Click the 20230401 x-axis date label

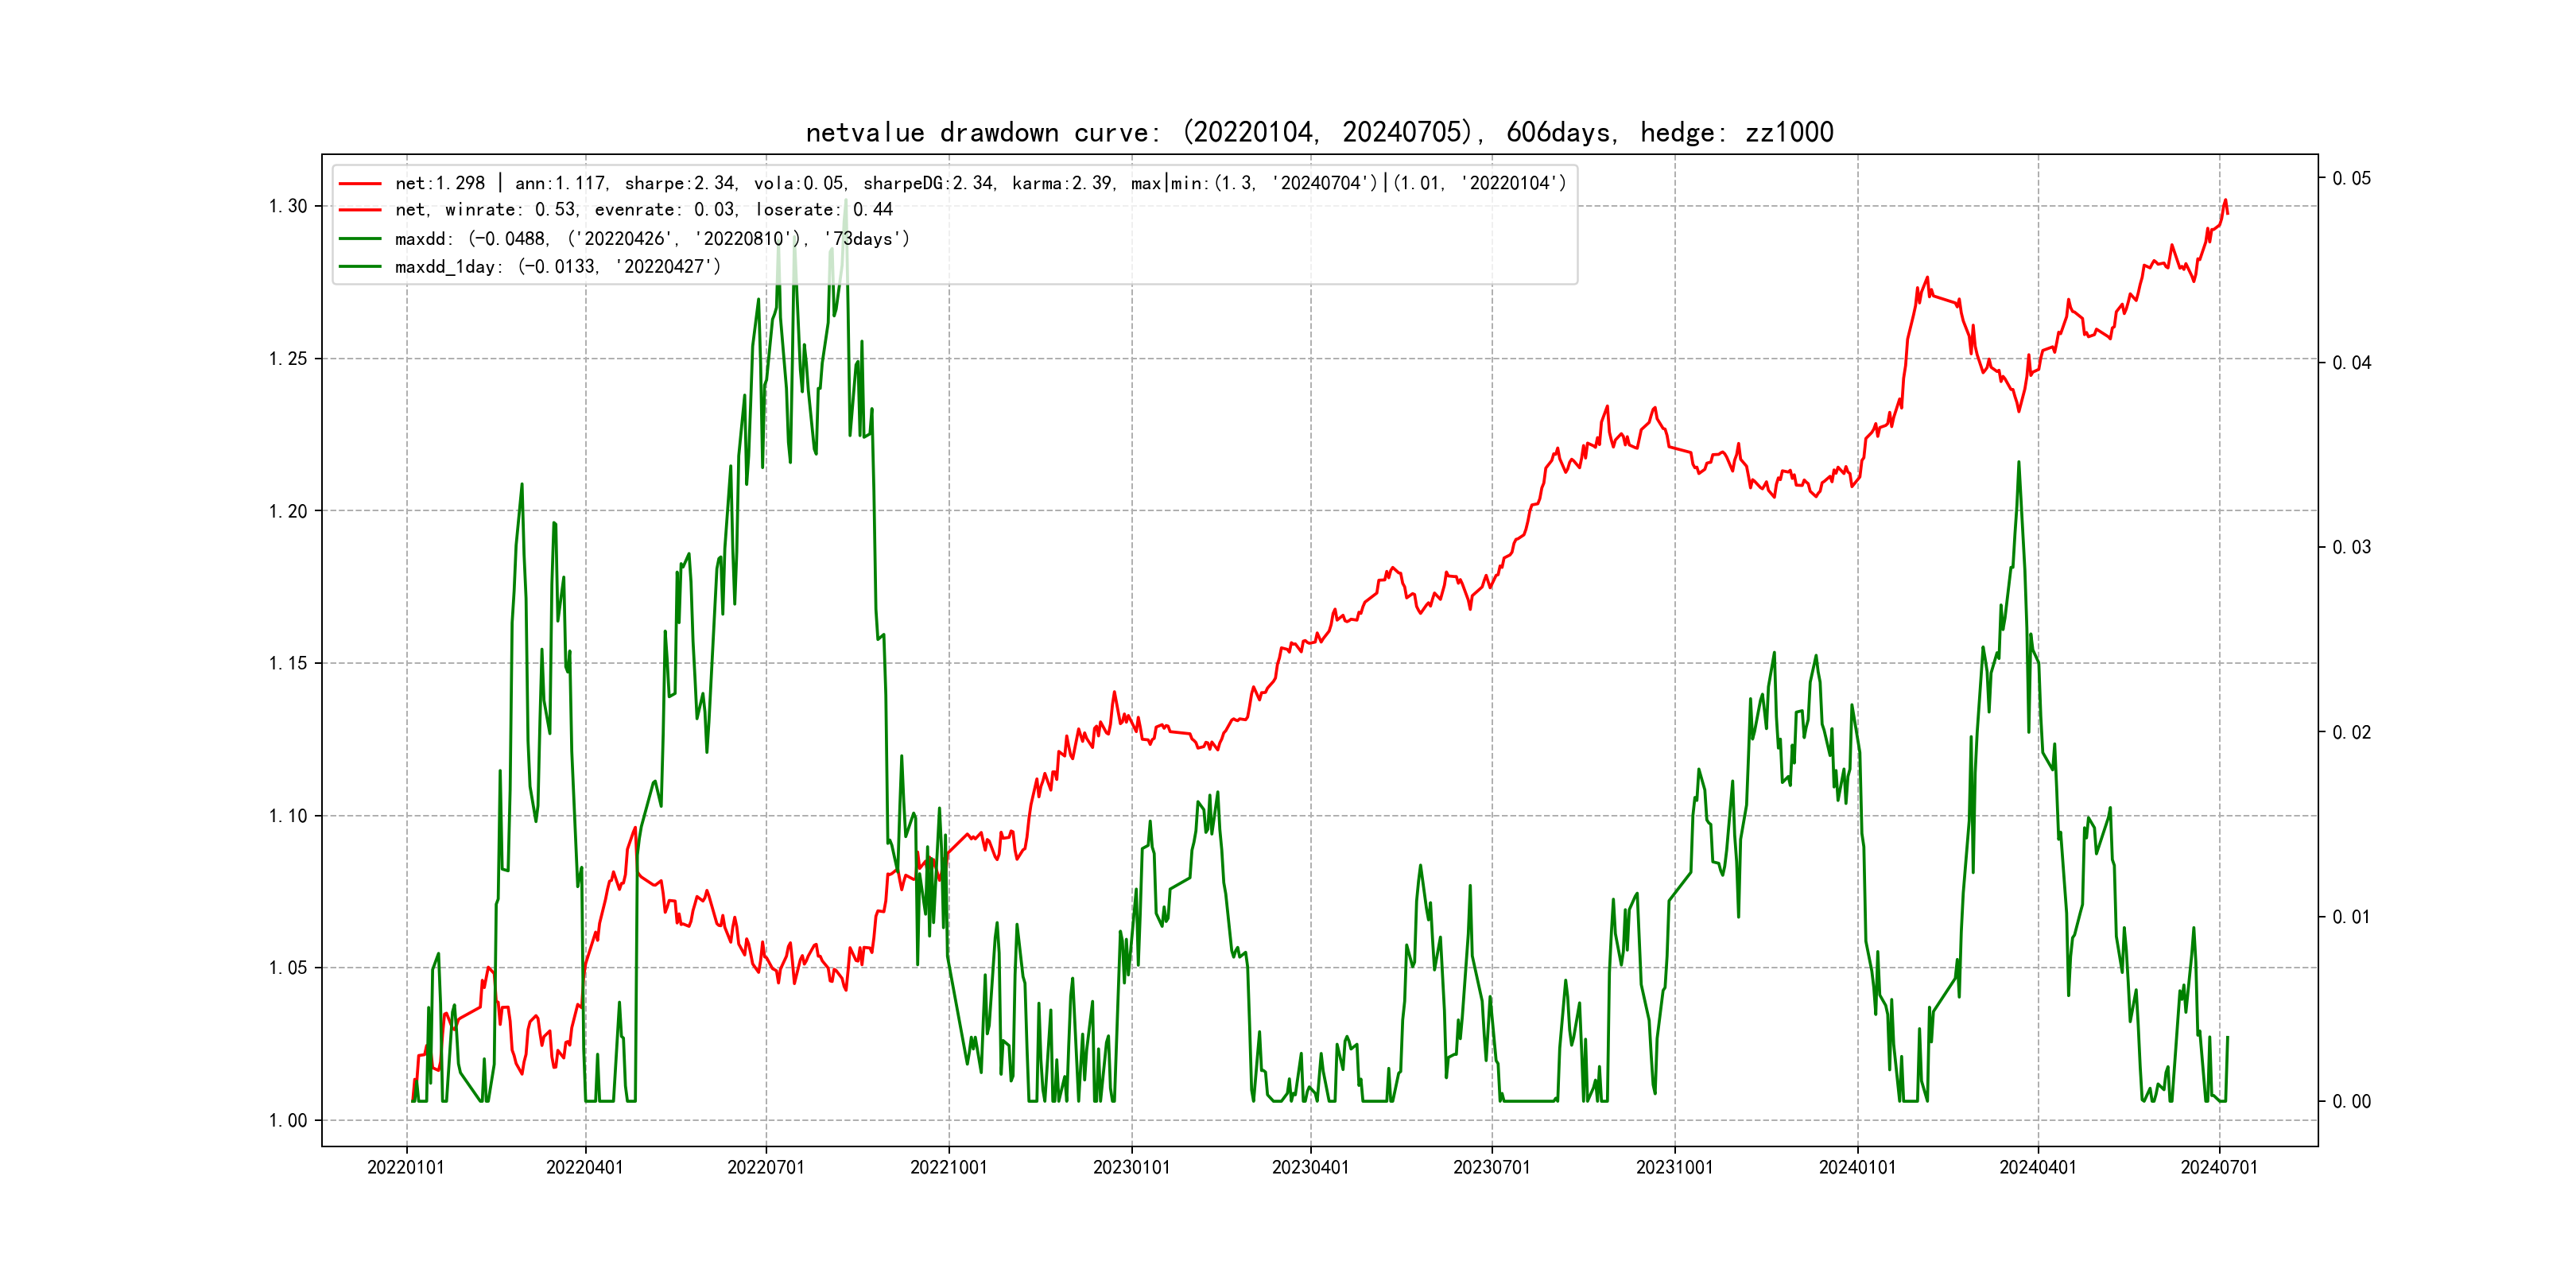point(1310,1168)
